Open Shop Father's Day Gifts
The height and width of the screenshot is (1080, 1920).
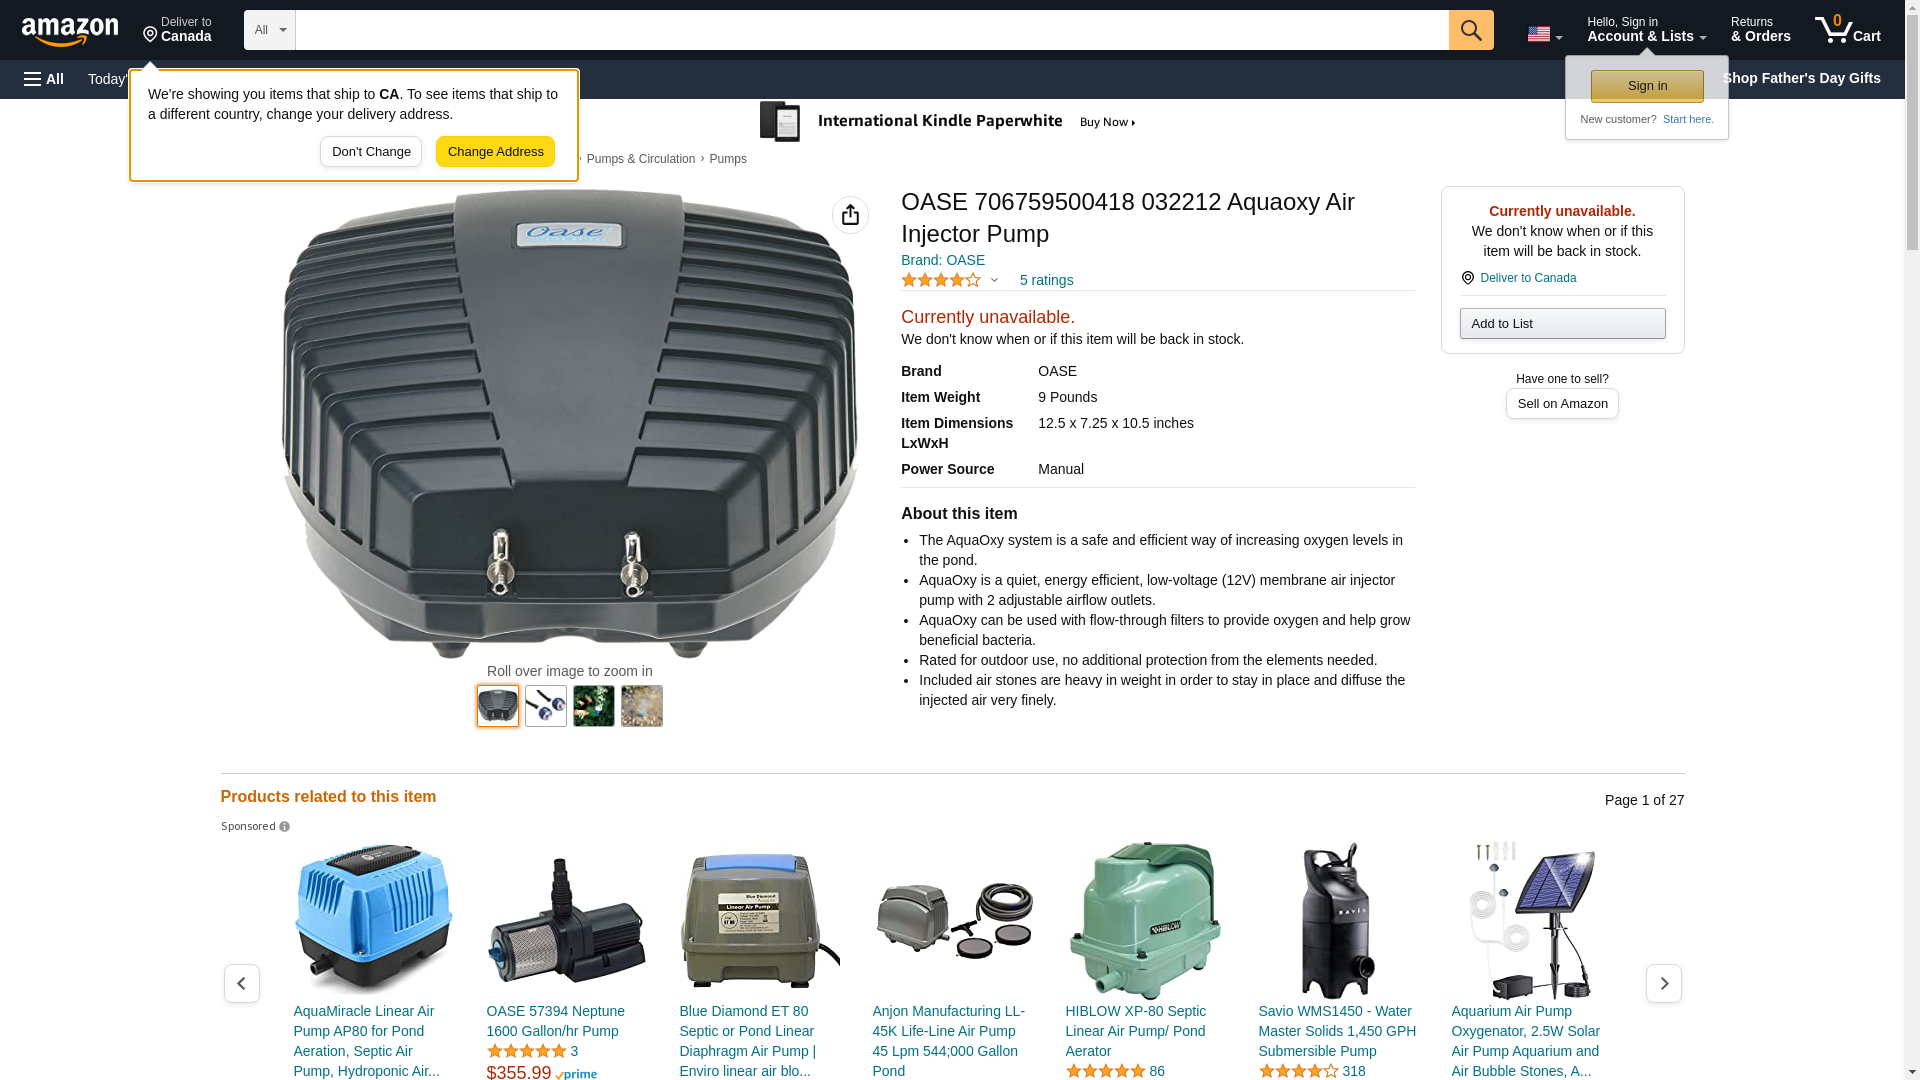point(1800,78)
